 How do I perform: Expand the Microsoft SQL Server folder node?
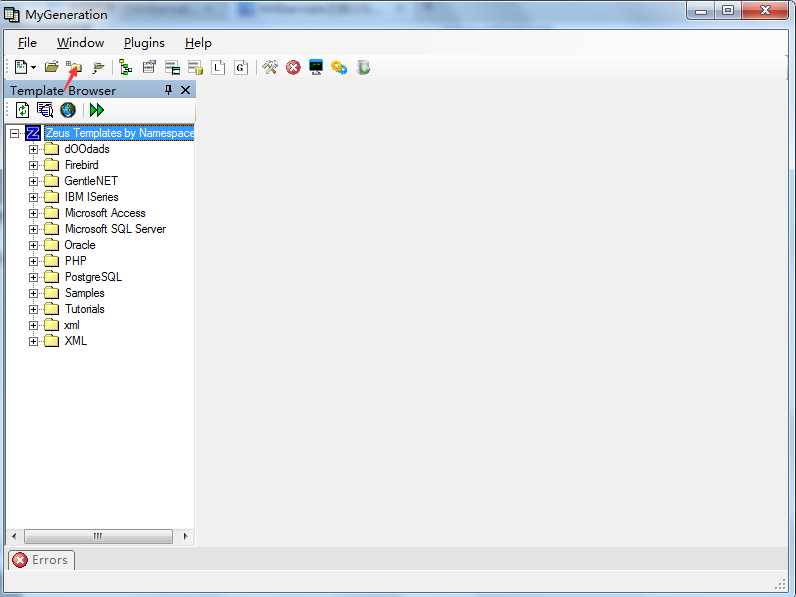point(33,229)
